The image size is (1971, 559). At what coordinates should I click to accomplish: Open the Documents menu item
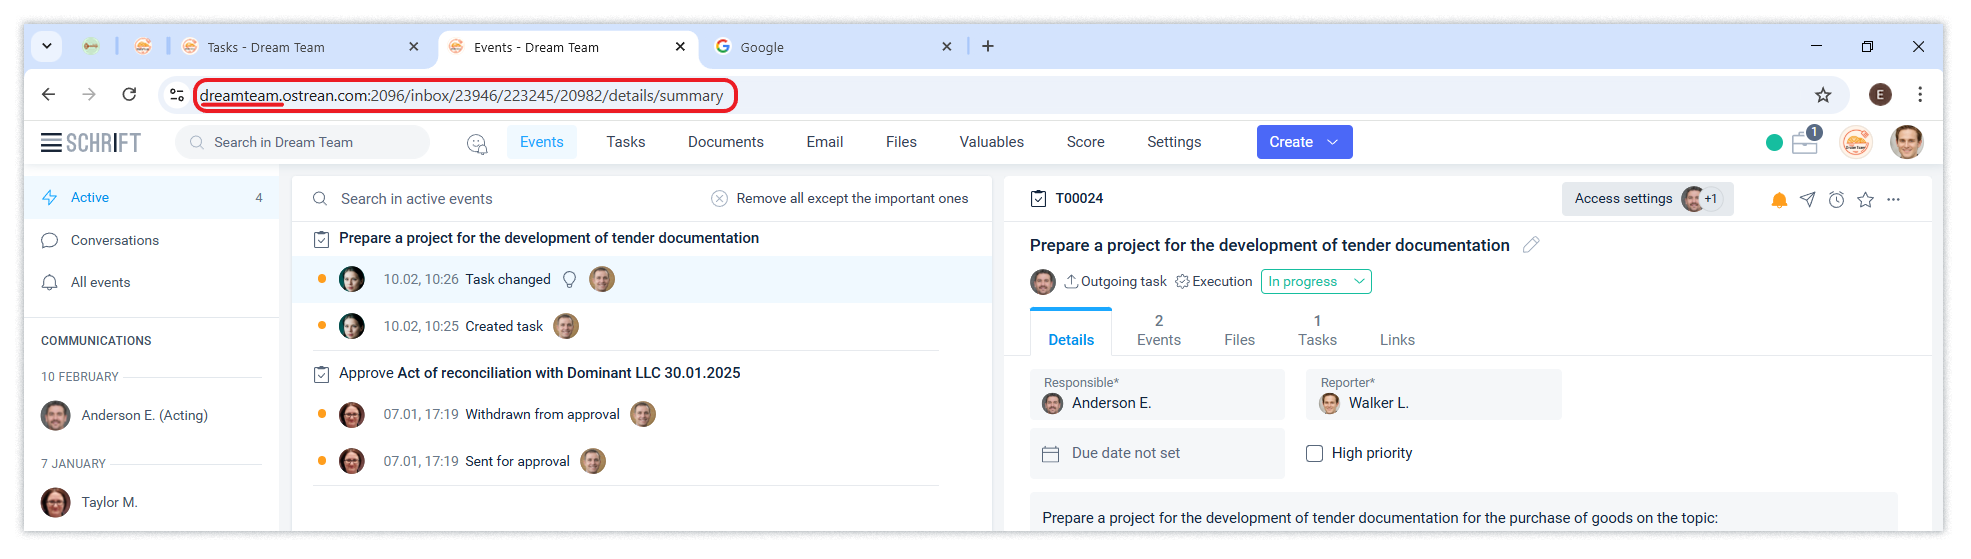point(725,142)
